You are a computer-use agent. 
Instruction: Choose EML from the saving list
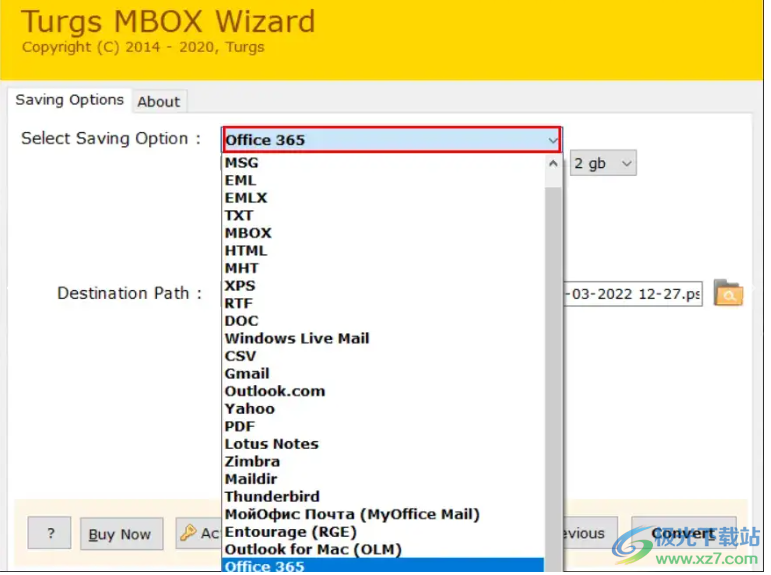pyautogui.click(x=384, y=181)
